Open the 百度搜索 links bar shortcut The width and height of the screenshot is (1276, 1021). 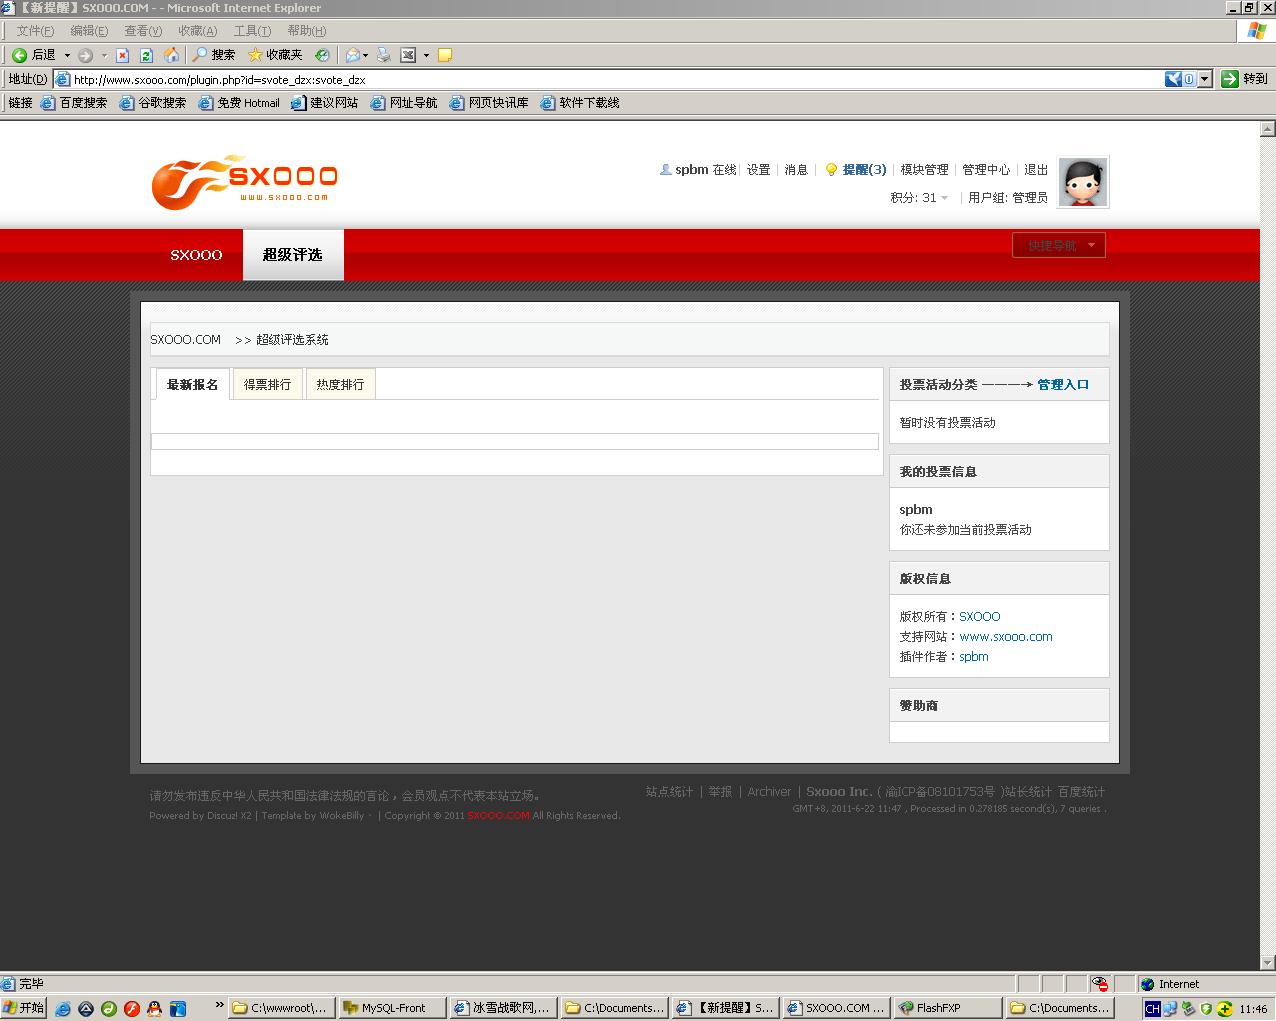click(x=74, y=102)
